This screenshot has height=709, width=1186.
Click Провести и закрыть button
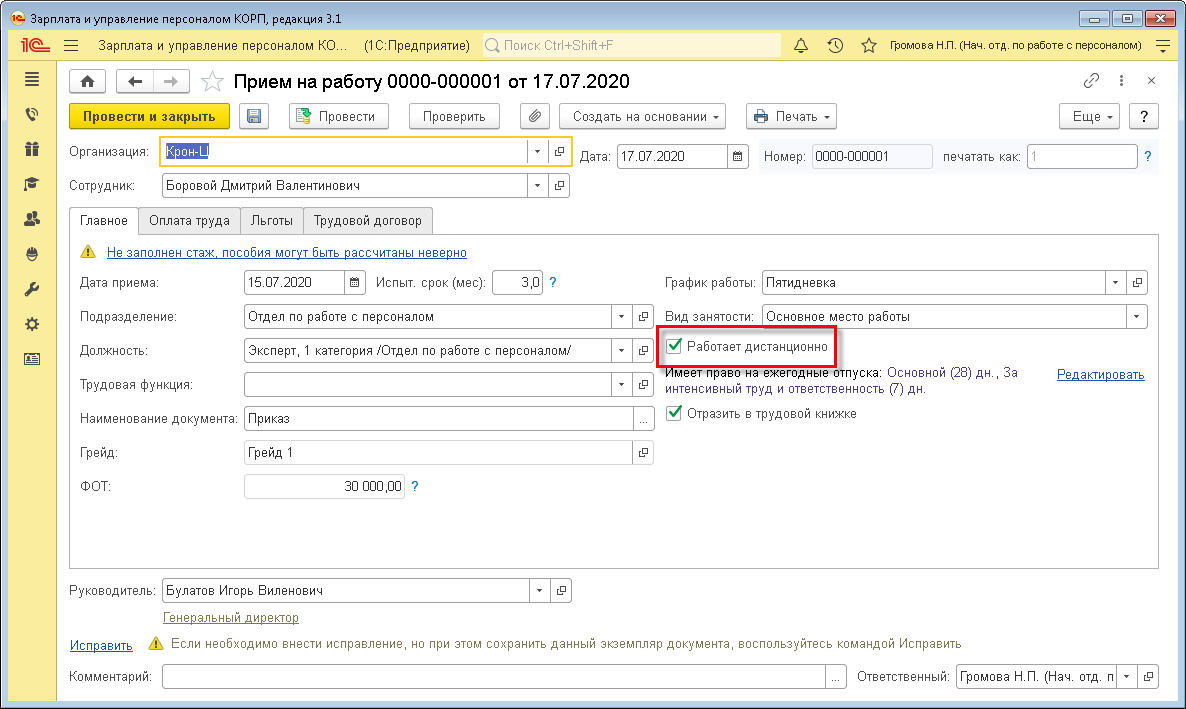tap(149, 117)
